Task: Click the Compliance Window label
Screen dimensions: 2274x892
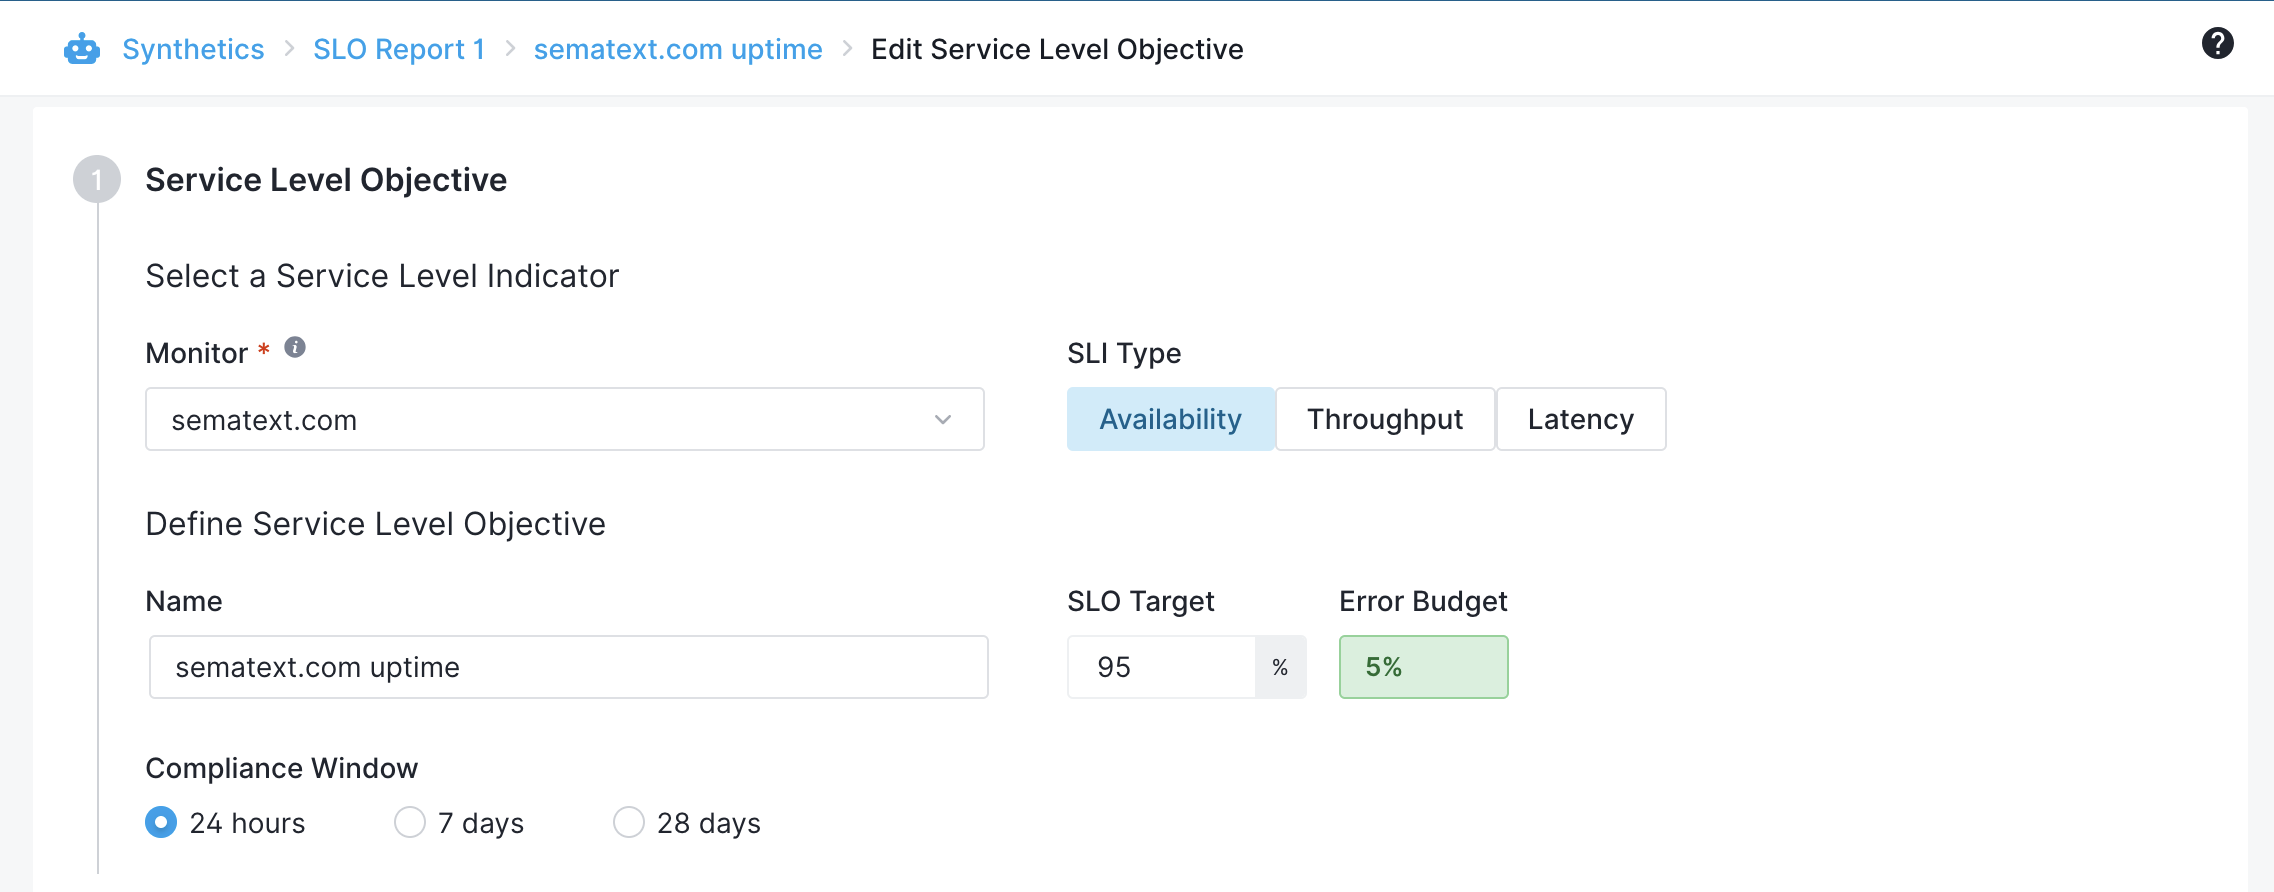Action: coord(282,768)
